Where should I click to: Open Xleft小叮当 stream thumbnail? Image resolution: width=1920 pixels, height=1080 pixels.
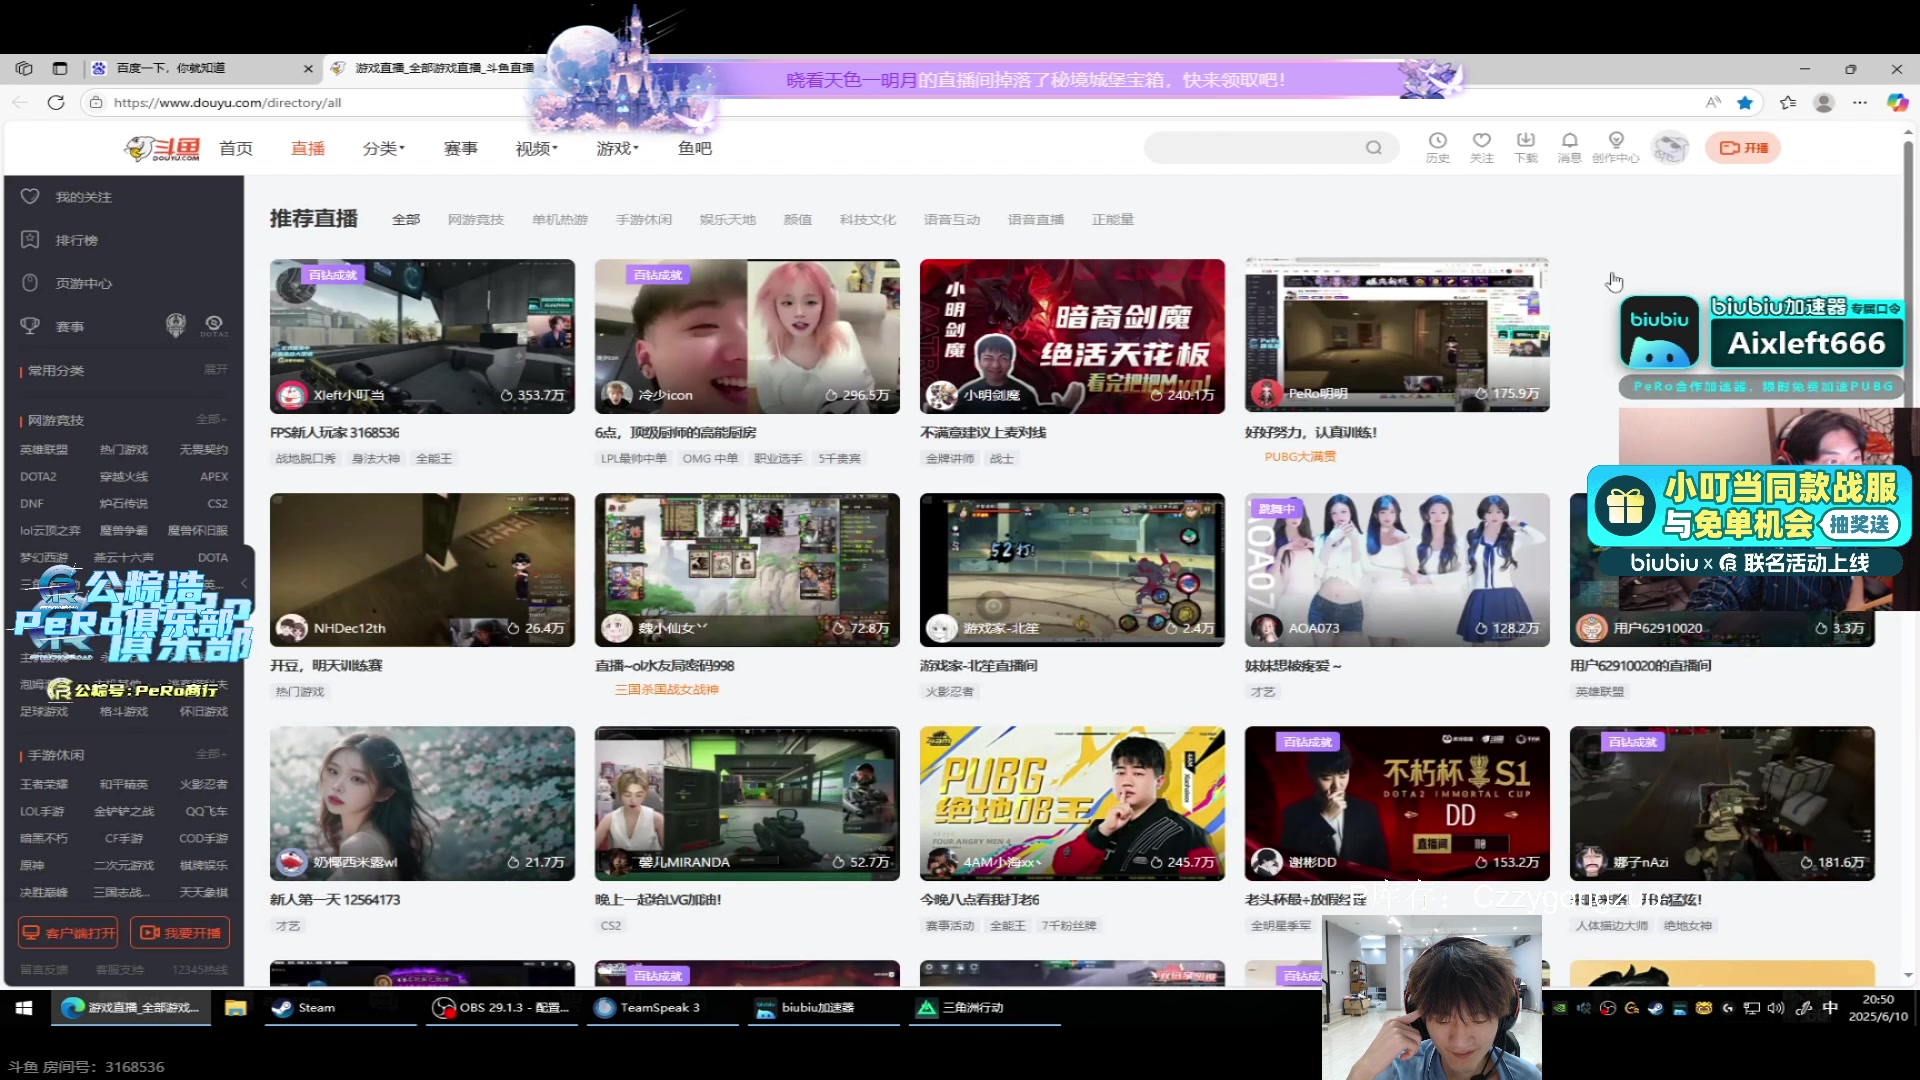coord(422,336)
